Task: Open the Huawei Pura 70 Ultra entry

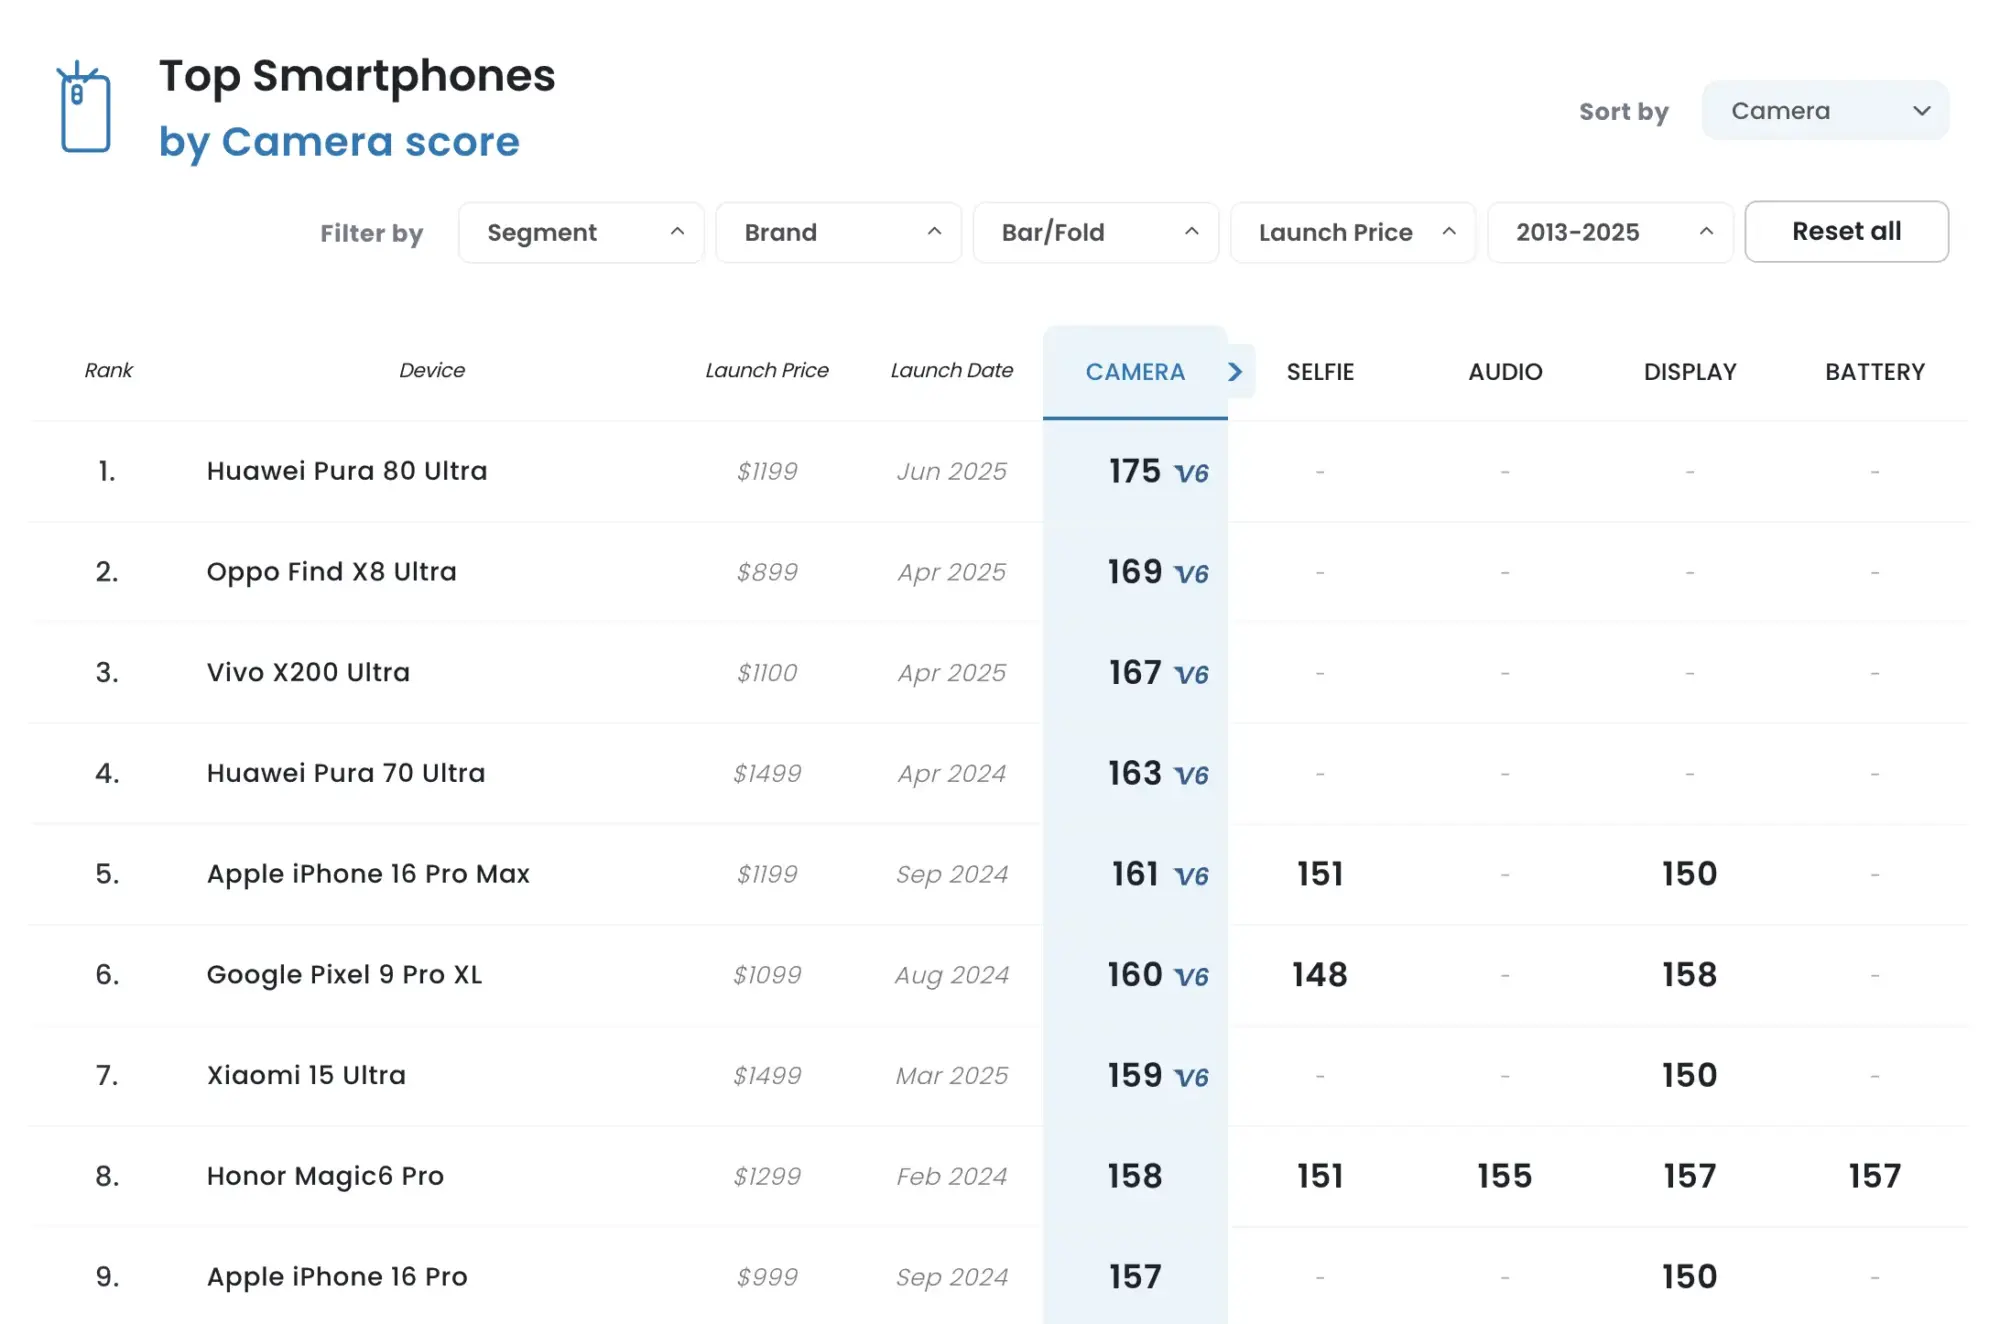Action: pyautogui.click(x=346, y=773)
